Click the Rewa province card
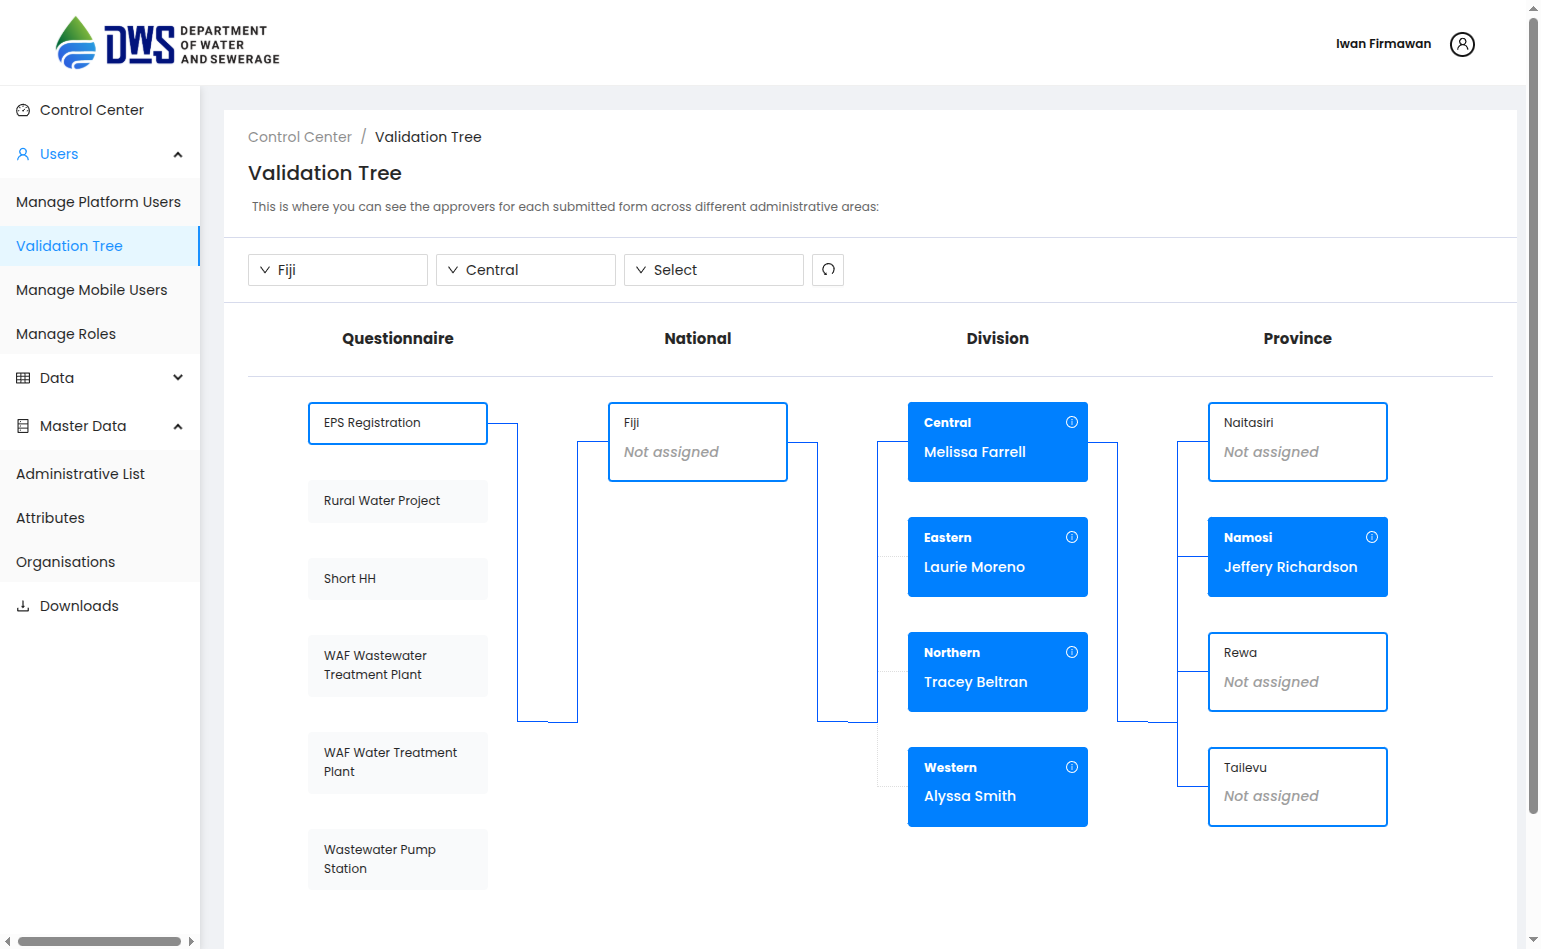 pyautogui.click(x=1298, y=672)
